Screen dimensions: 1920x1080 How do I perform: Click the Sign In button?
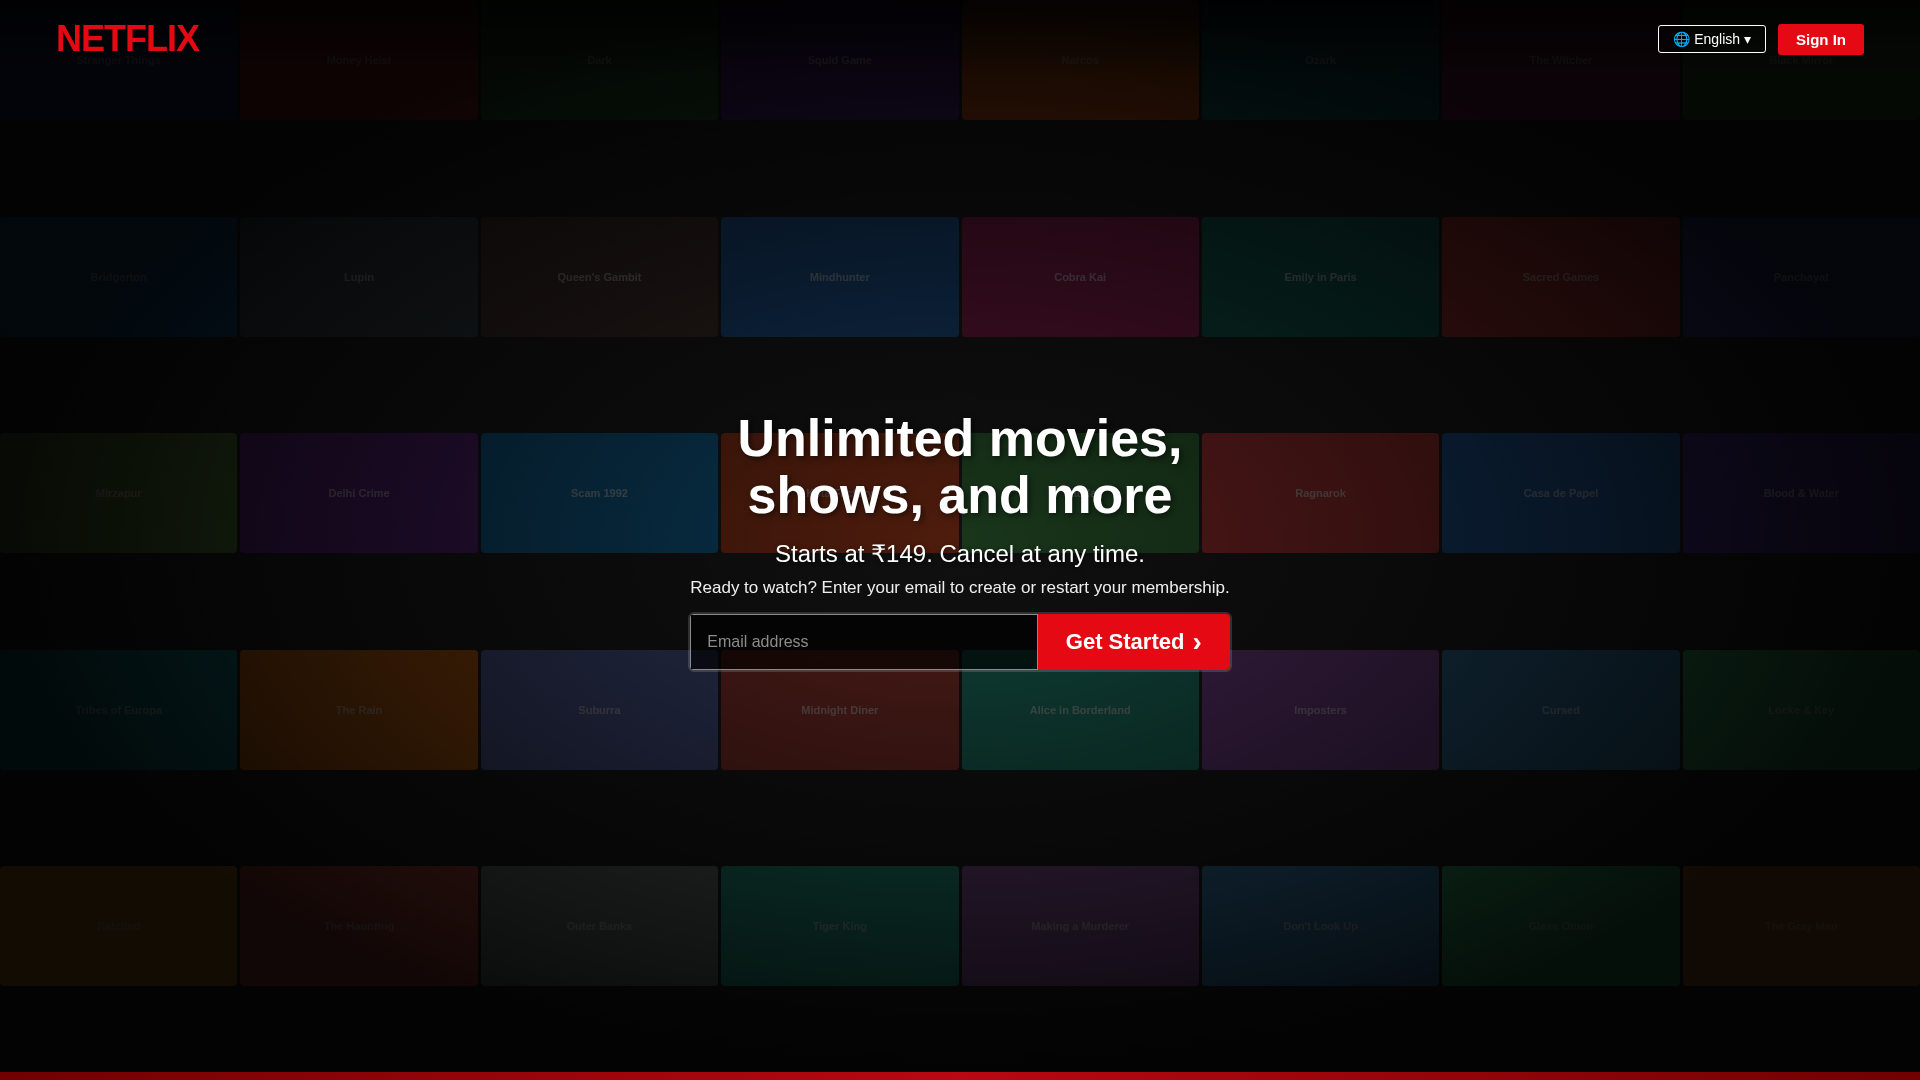(x=1820, y=39)
